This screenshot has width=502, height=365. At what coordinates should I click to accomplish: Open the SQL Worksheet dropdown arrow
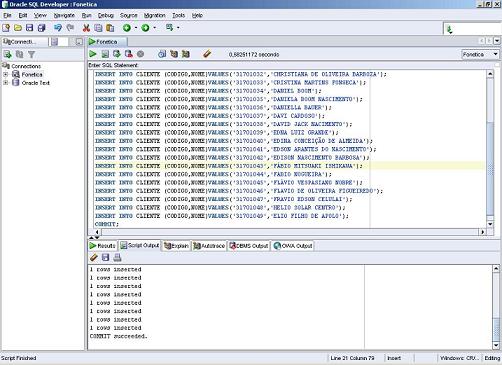(178, 28)
